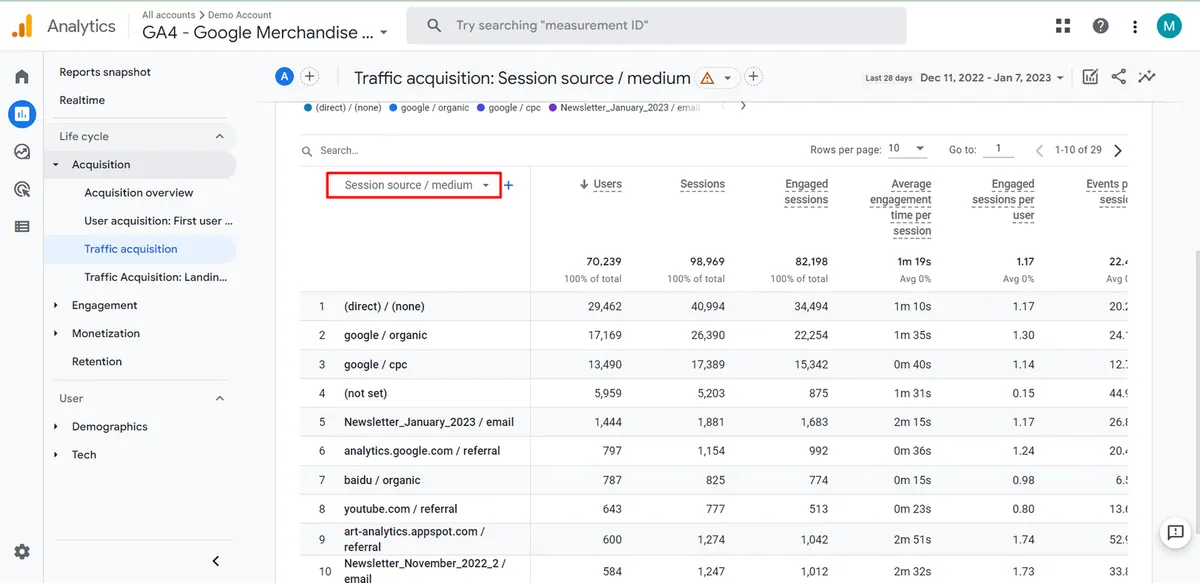Image resolution: width=1200 pixels, height=583 pixels.
Task: Open the property selector dropdown
Action: click(266, 33)
